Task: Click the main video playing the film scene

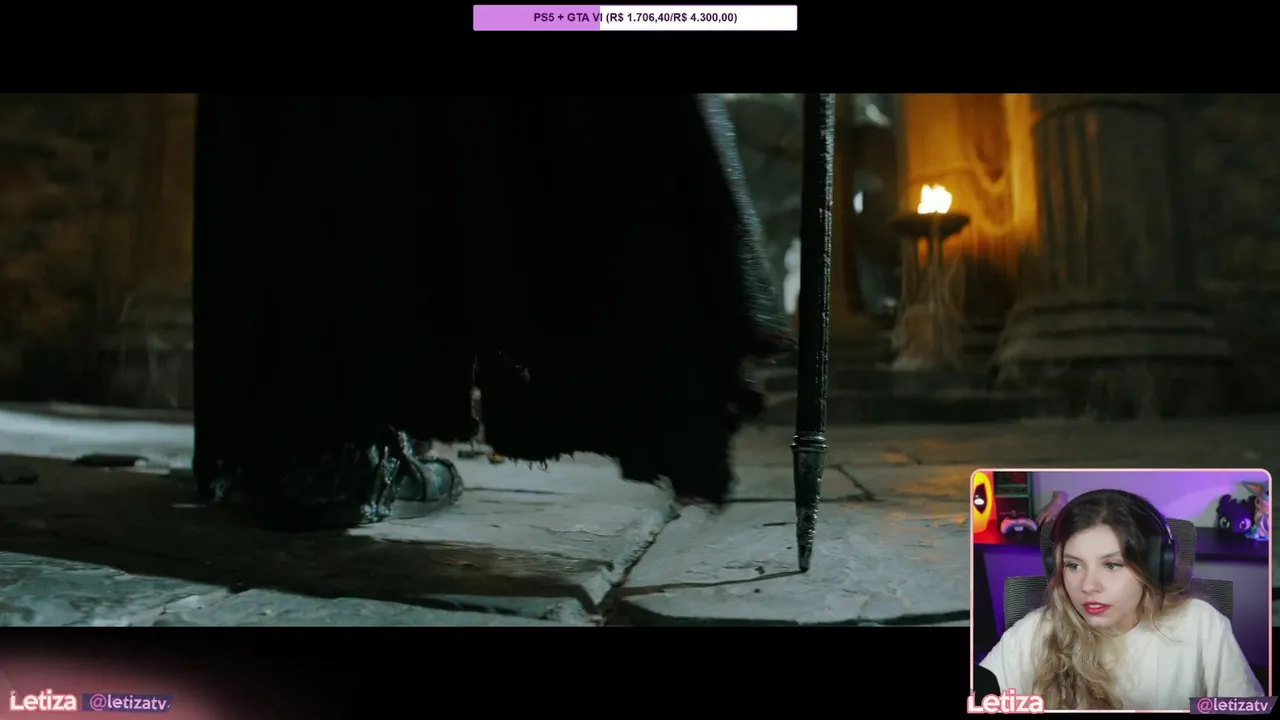Action: click(640, 360)
